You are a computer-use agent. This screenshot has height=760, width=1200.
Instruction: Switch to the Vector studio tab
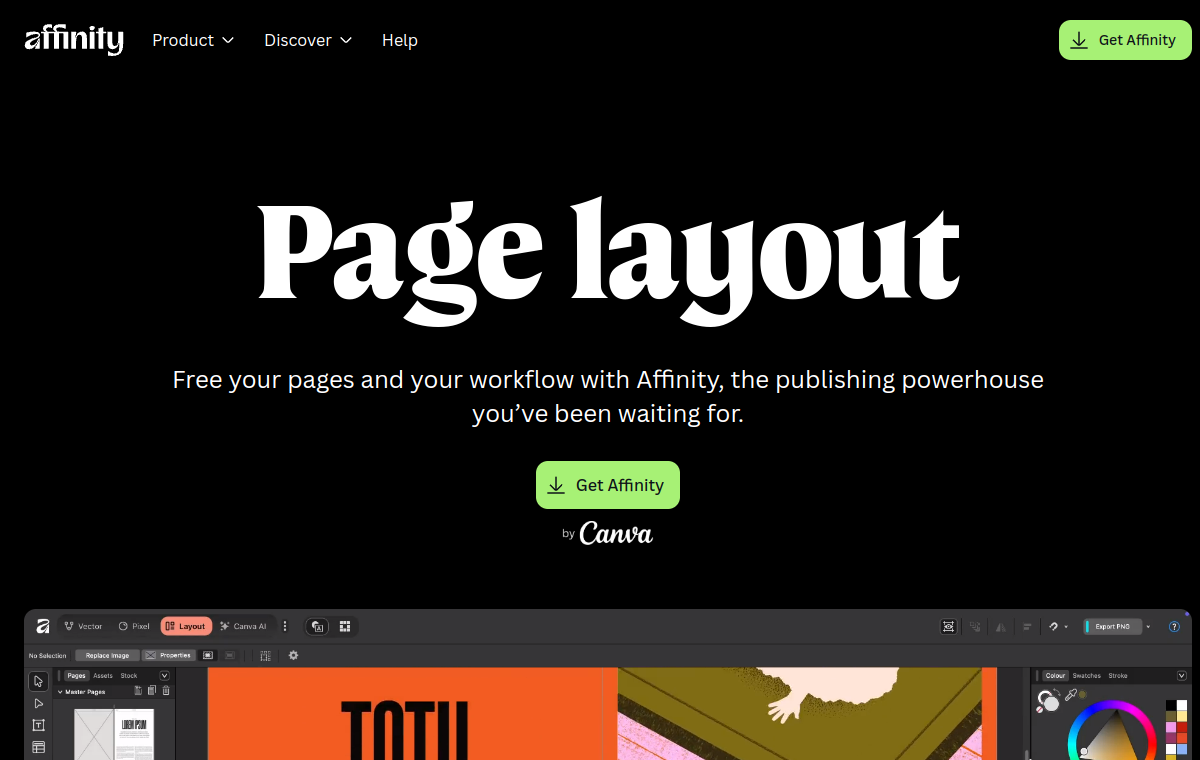pos(83,626)
